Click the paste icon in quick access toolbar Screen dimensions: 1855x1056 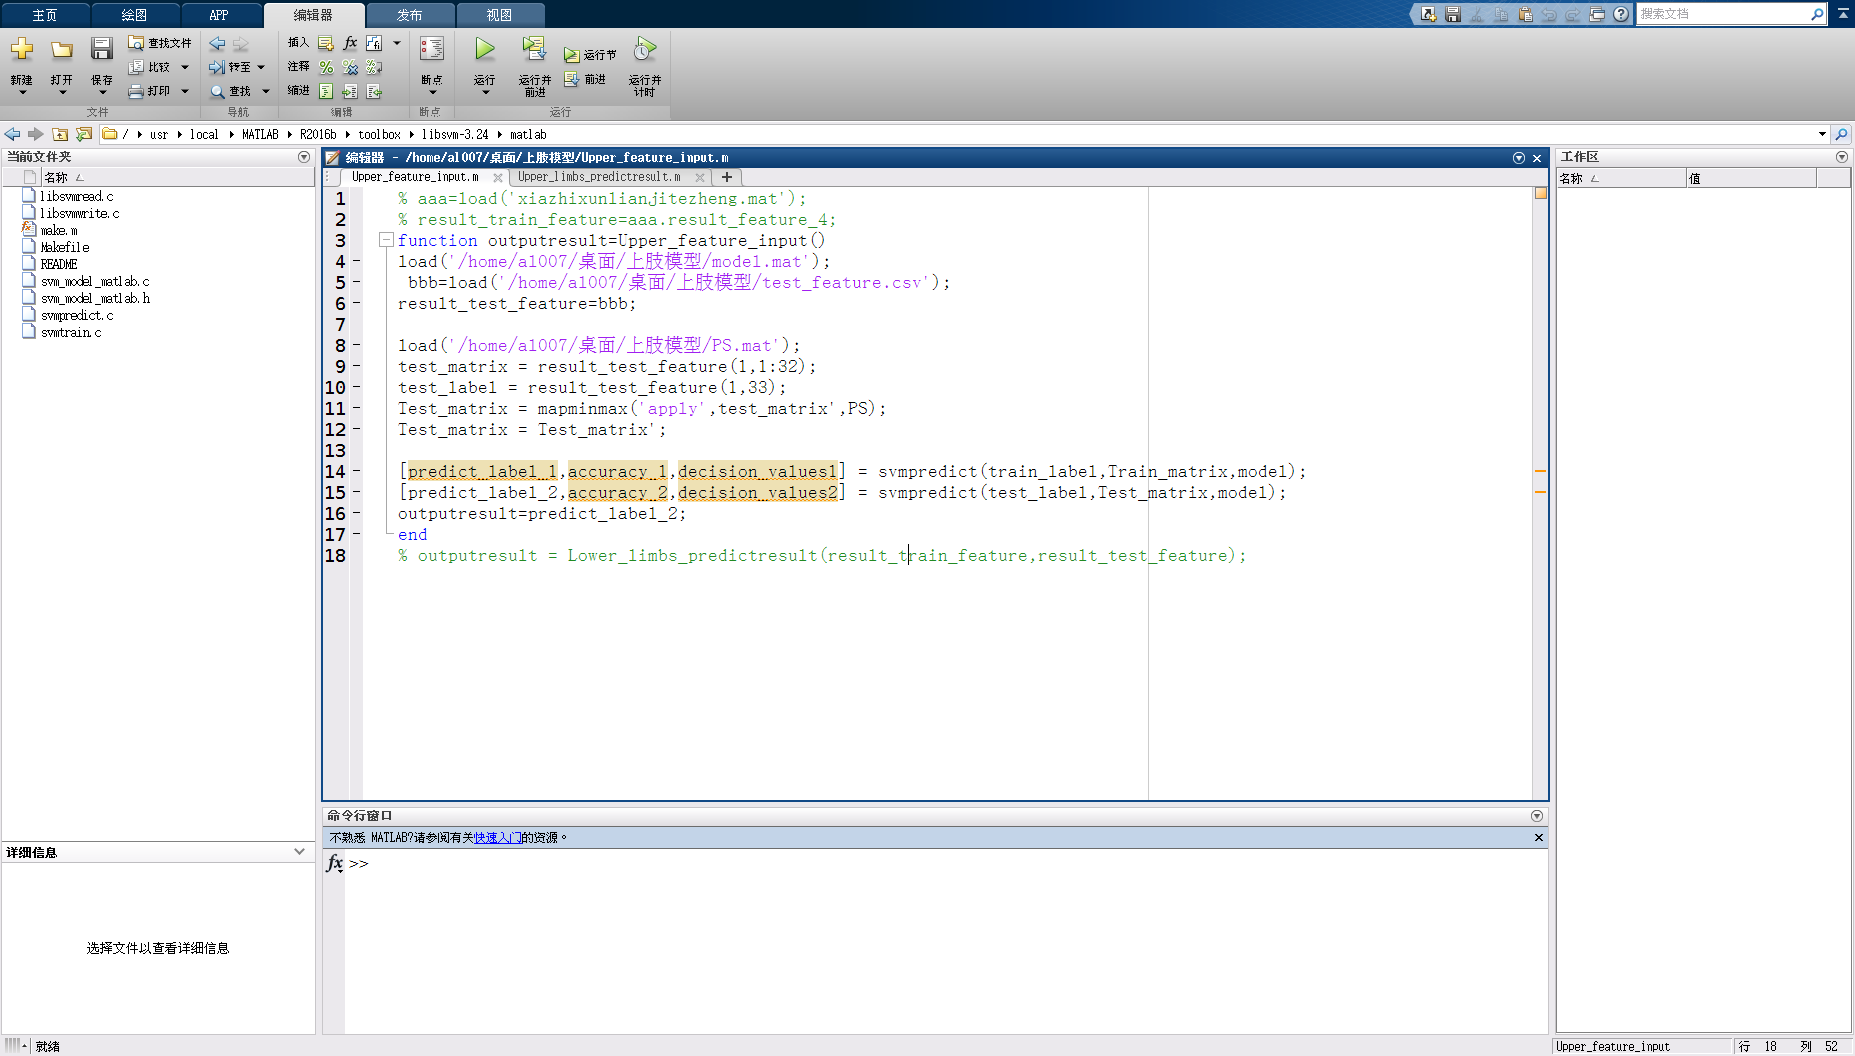1525,14
